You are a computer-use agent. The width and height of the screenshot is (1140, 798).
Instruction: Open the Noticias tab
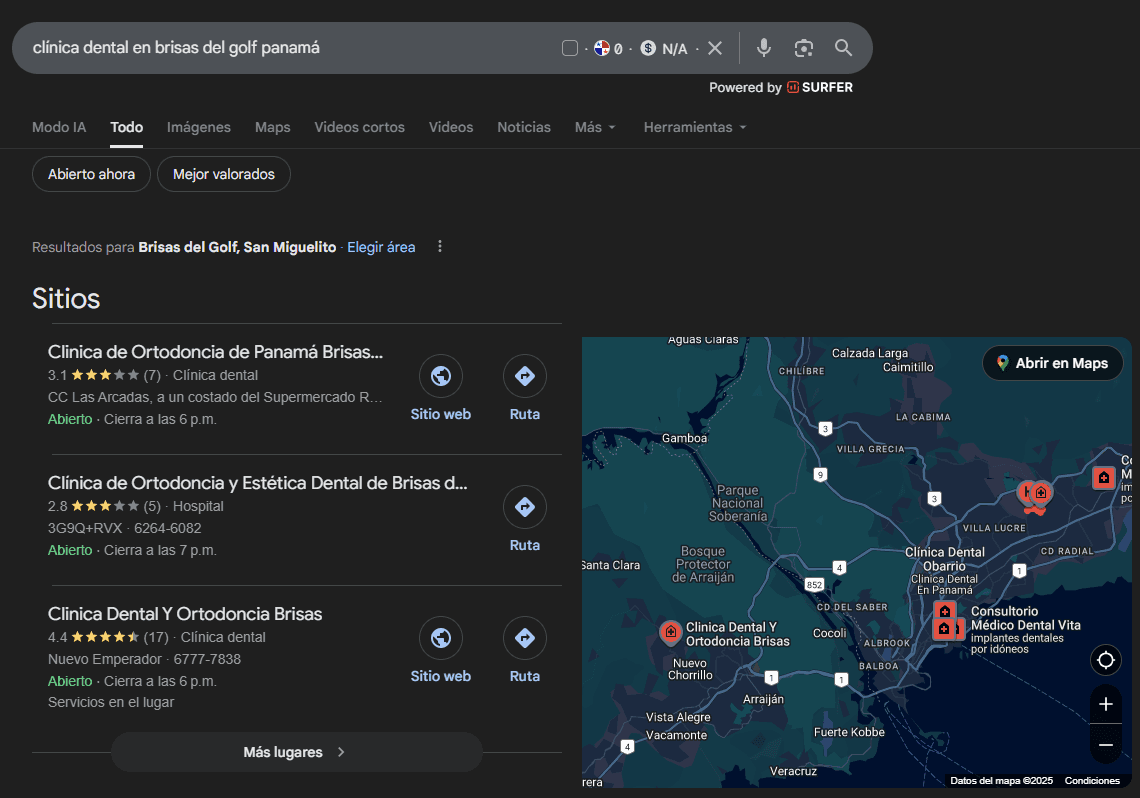click(523, 127)
